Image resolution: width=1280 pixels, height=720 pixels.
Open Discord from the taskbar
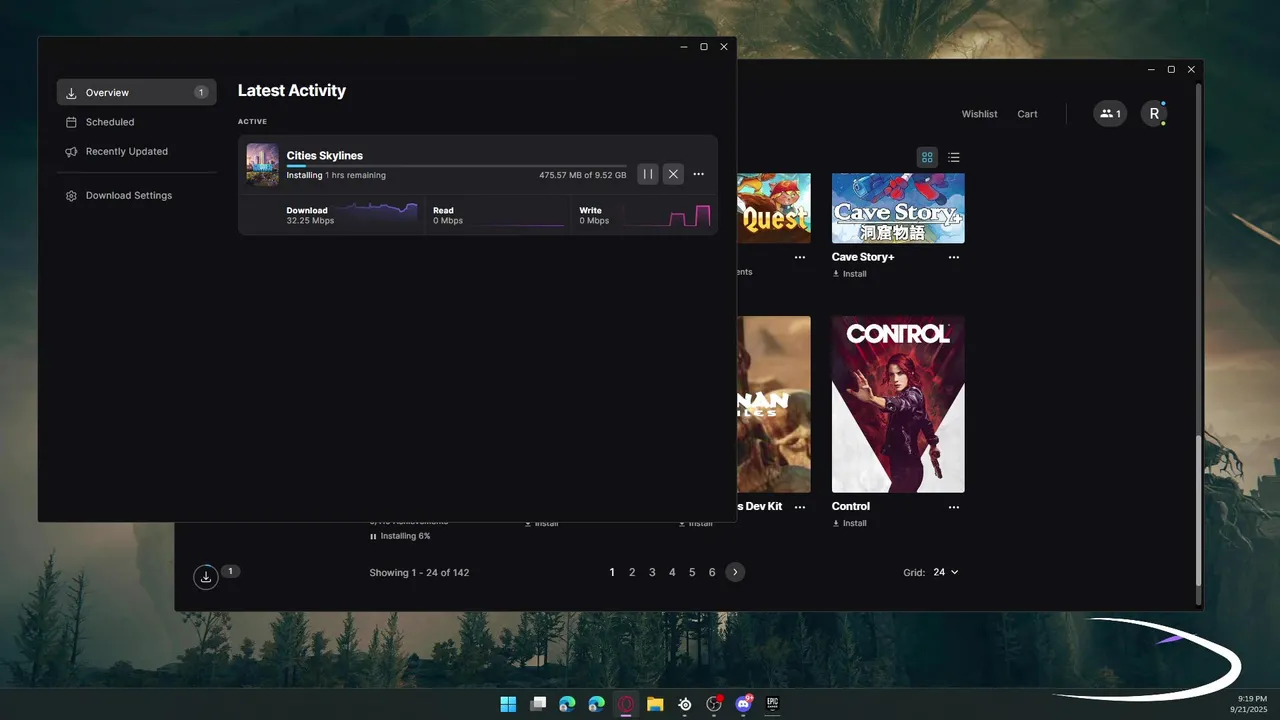[744, 704]
